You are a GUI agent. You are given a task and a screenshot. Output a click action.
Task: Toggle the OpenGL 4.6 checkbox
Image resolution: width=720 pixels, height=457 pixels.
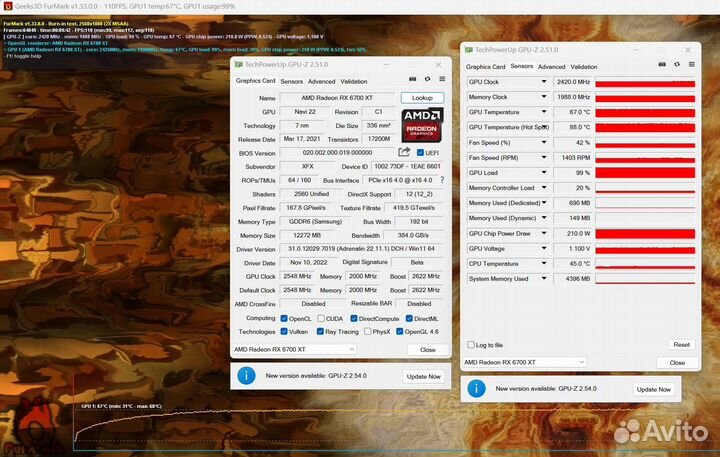pyautogui.click(x=399, y=331)
